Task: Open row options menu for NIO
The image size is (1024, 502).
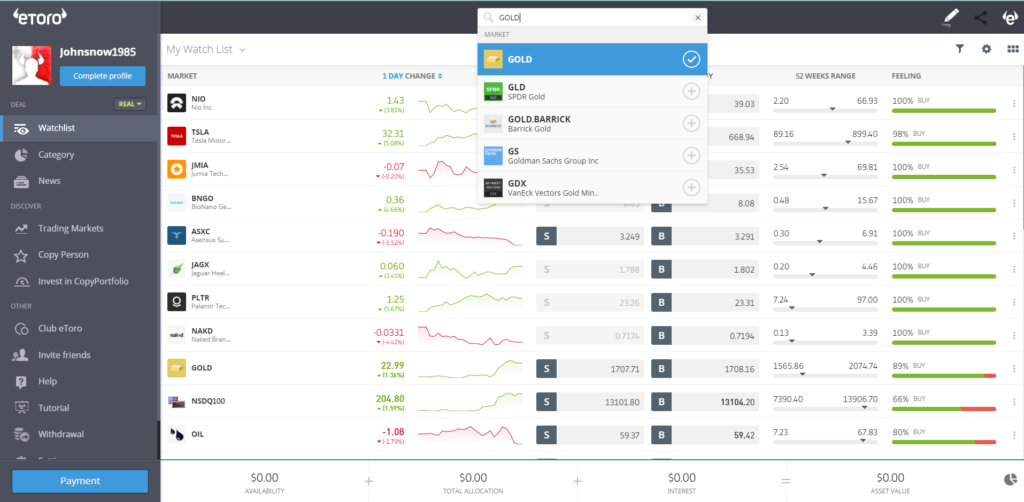Action: coord(1014,103)
